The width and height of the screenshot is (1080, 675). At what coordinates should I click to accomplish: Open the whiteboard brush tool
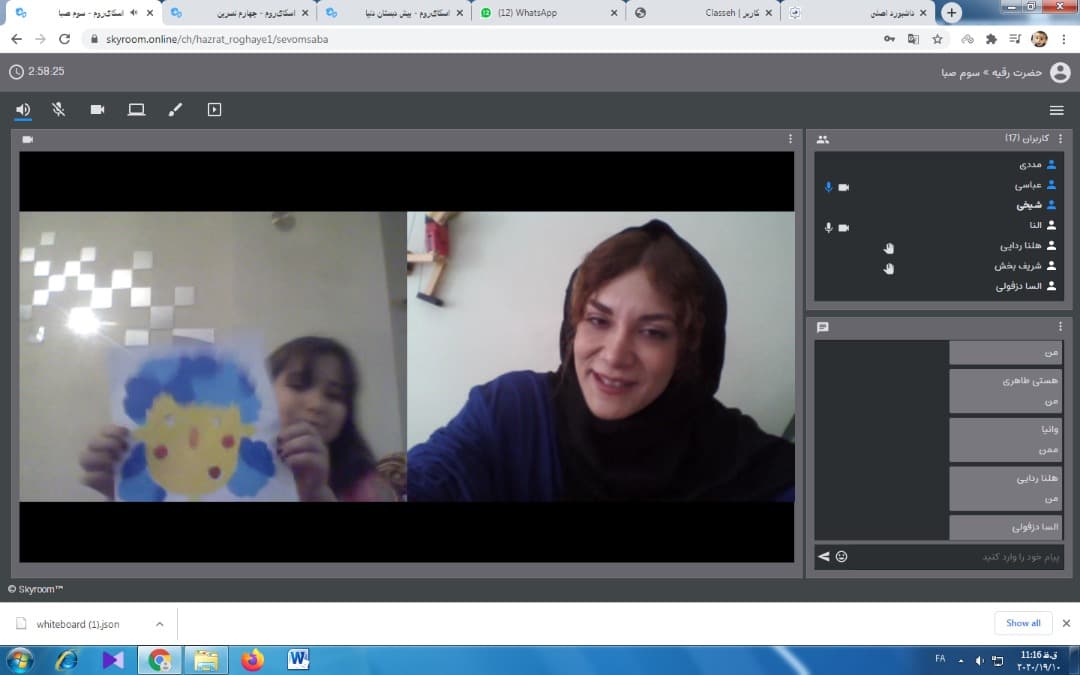[175, 110]
